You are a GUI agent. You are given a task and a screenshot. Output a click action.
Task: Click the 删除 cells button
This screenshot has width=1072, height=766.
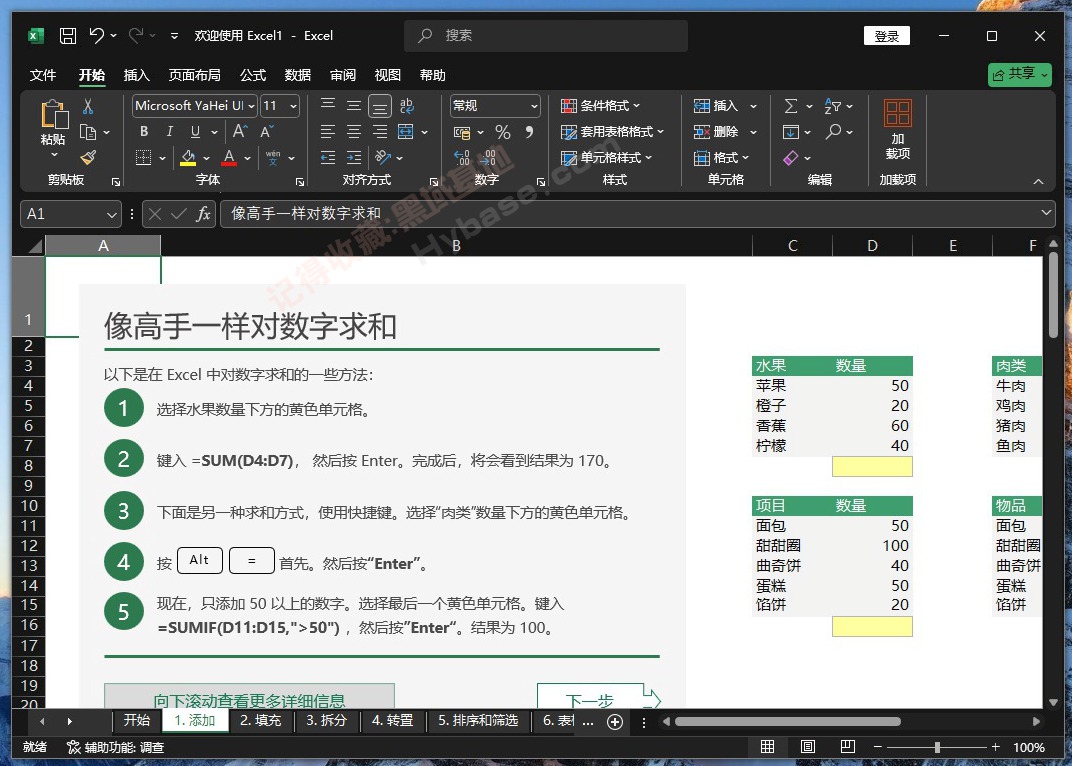[725, 132]
